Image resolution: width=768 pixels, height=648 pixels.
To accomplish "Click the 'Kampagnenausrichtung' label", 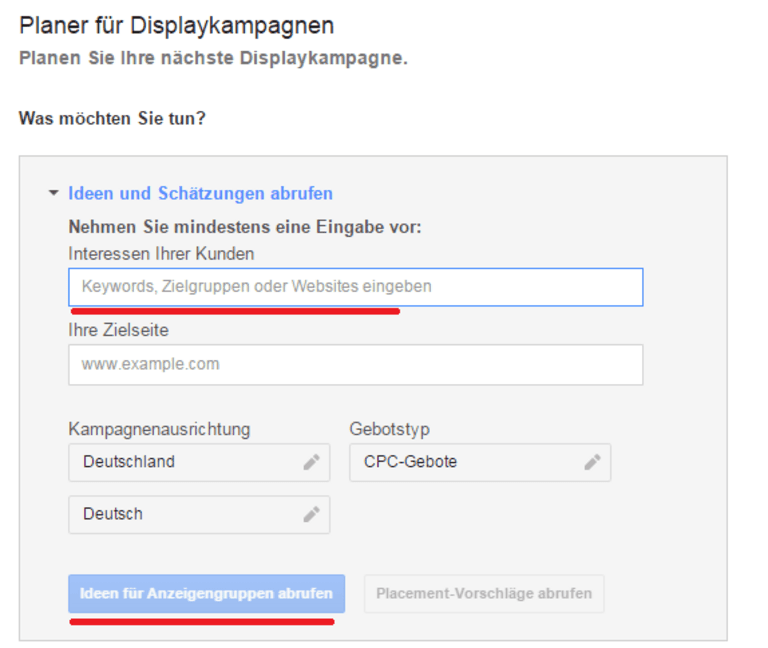I will click(x=159, y=429).
